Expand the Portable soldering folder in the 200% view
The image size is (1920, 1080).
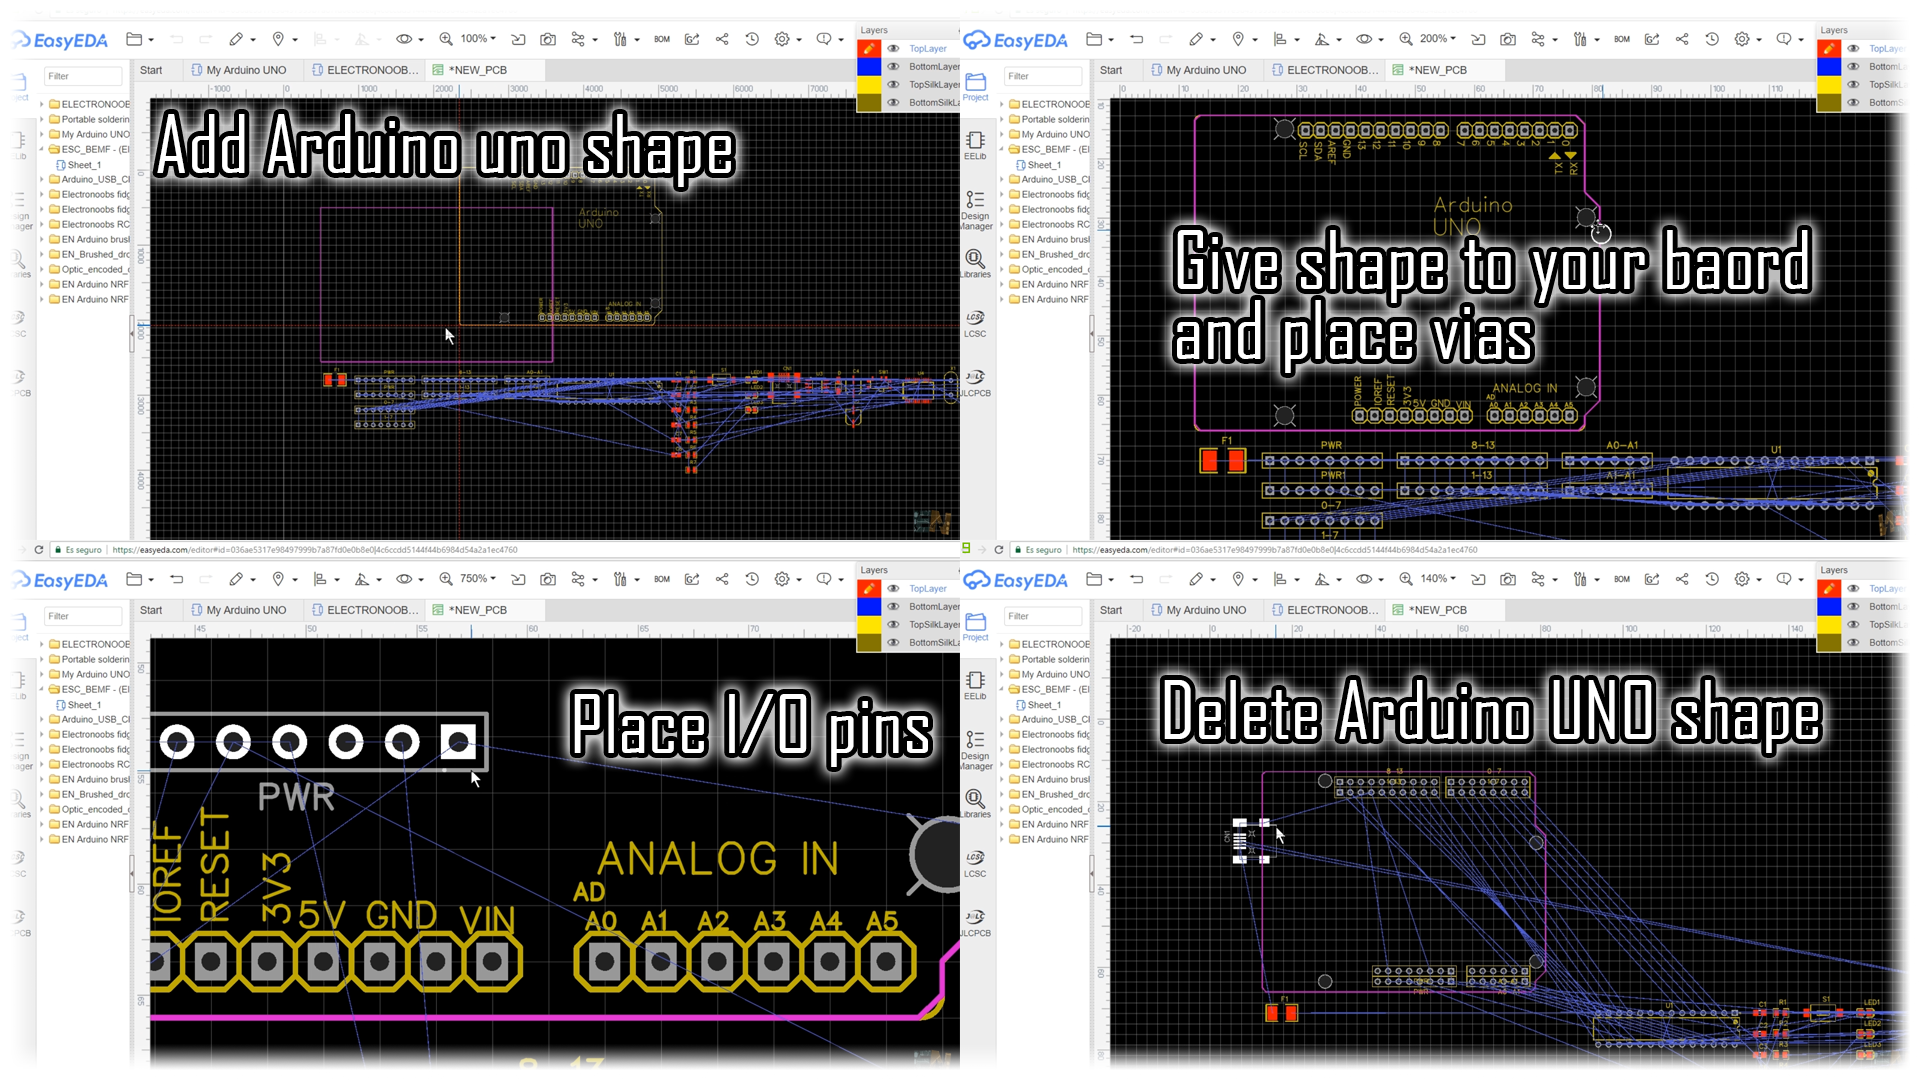1002,119
